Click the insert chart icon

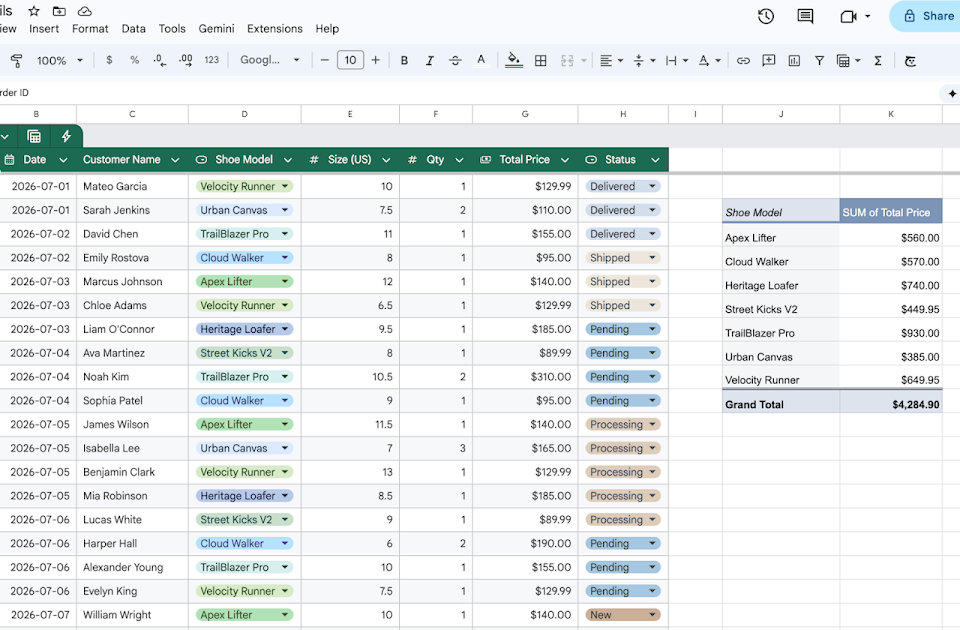coord(794,61)
